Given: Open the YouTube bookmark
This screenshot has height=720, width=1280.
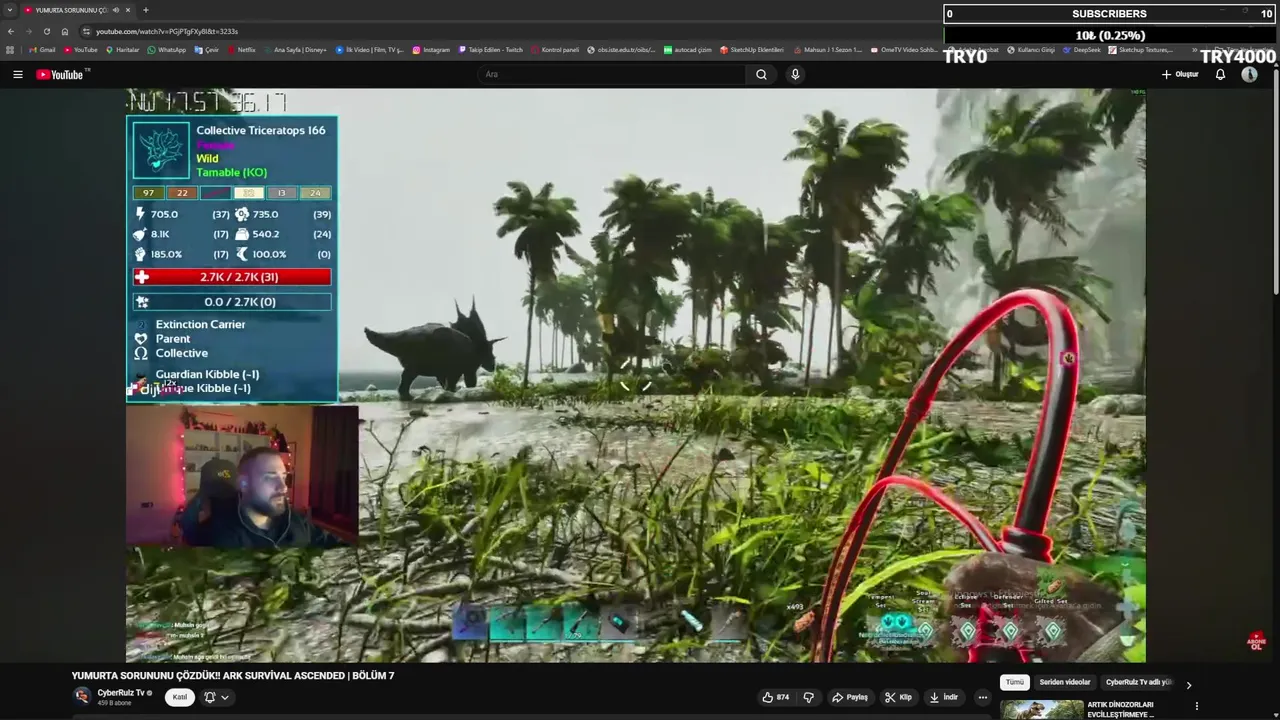Looking at the screenshot, I should click(81, 50).
